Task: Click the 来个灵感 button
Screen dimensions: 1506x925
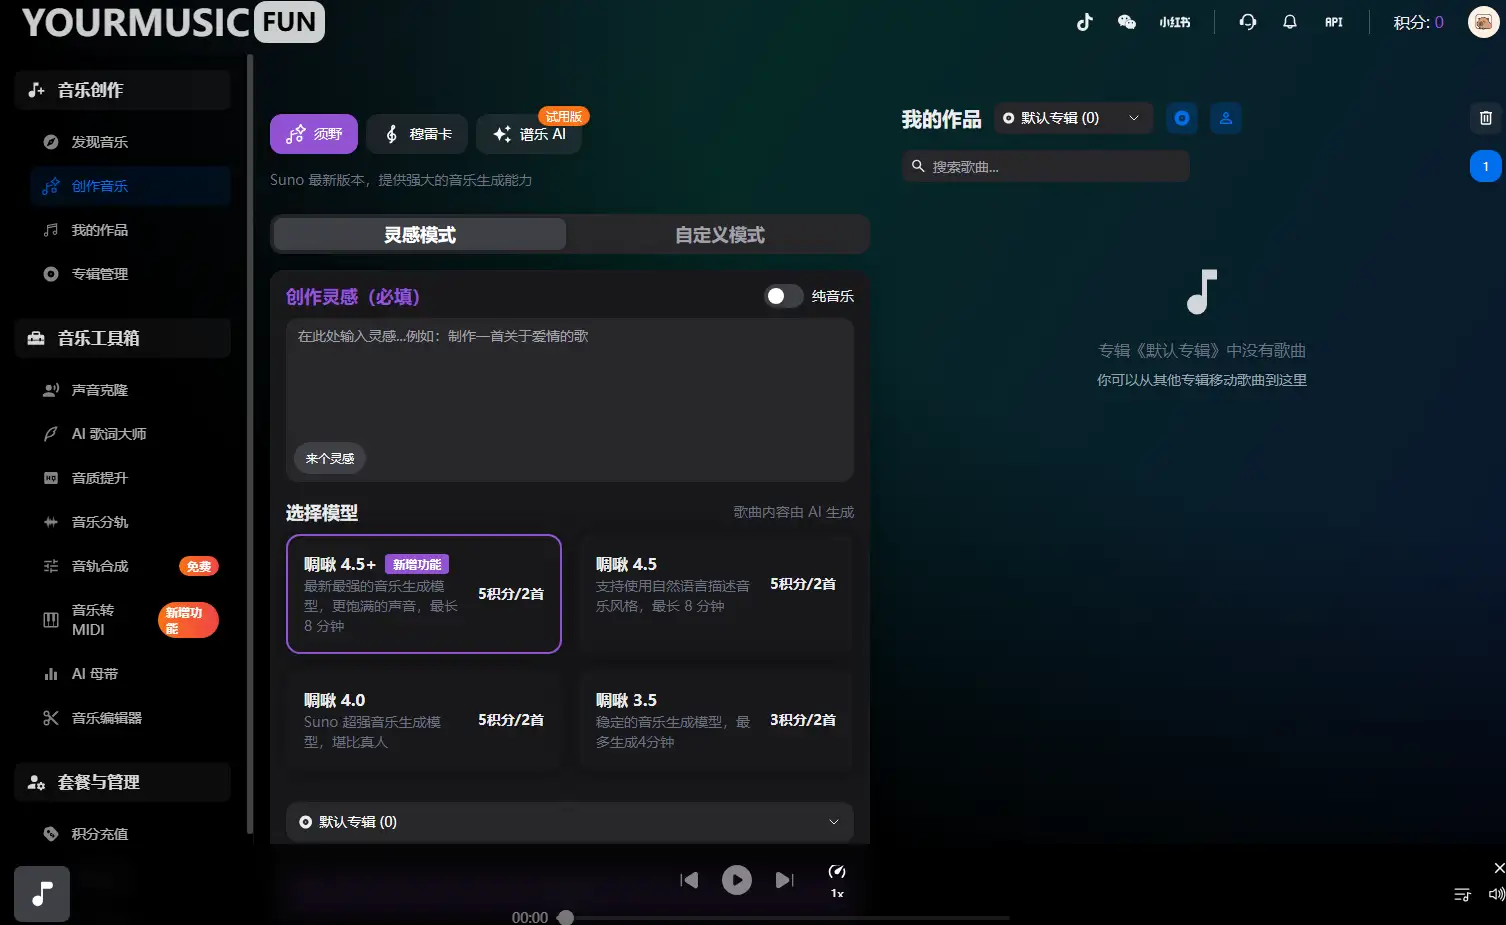Action: click(330, 458)
